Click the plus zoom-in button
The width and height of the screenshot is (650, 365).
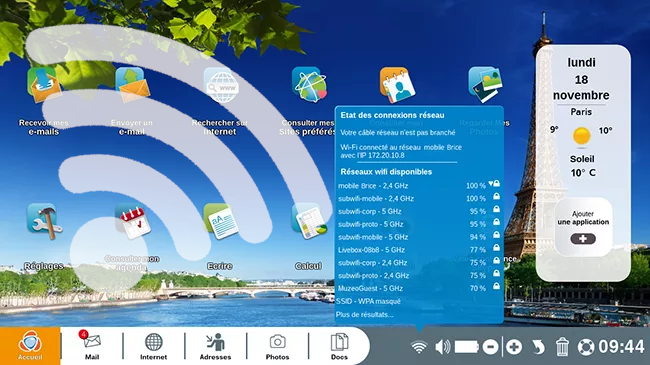pyautogui.click(x=514, y=347)
